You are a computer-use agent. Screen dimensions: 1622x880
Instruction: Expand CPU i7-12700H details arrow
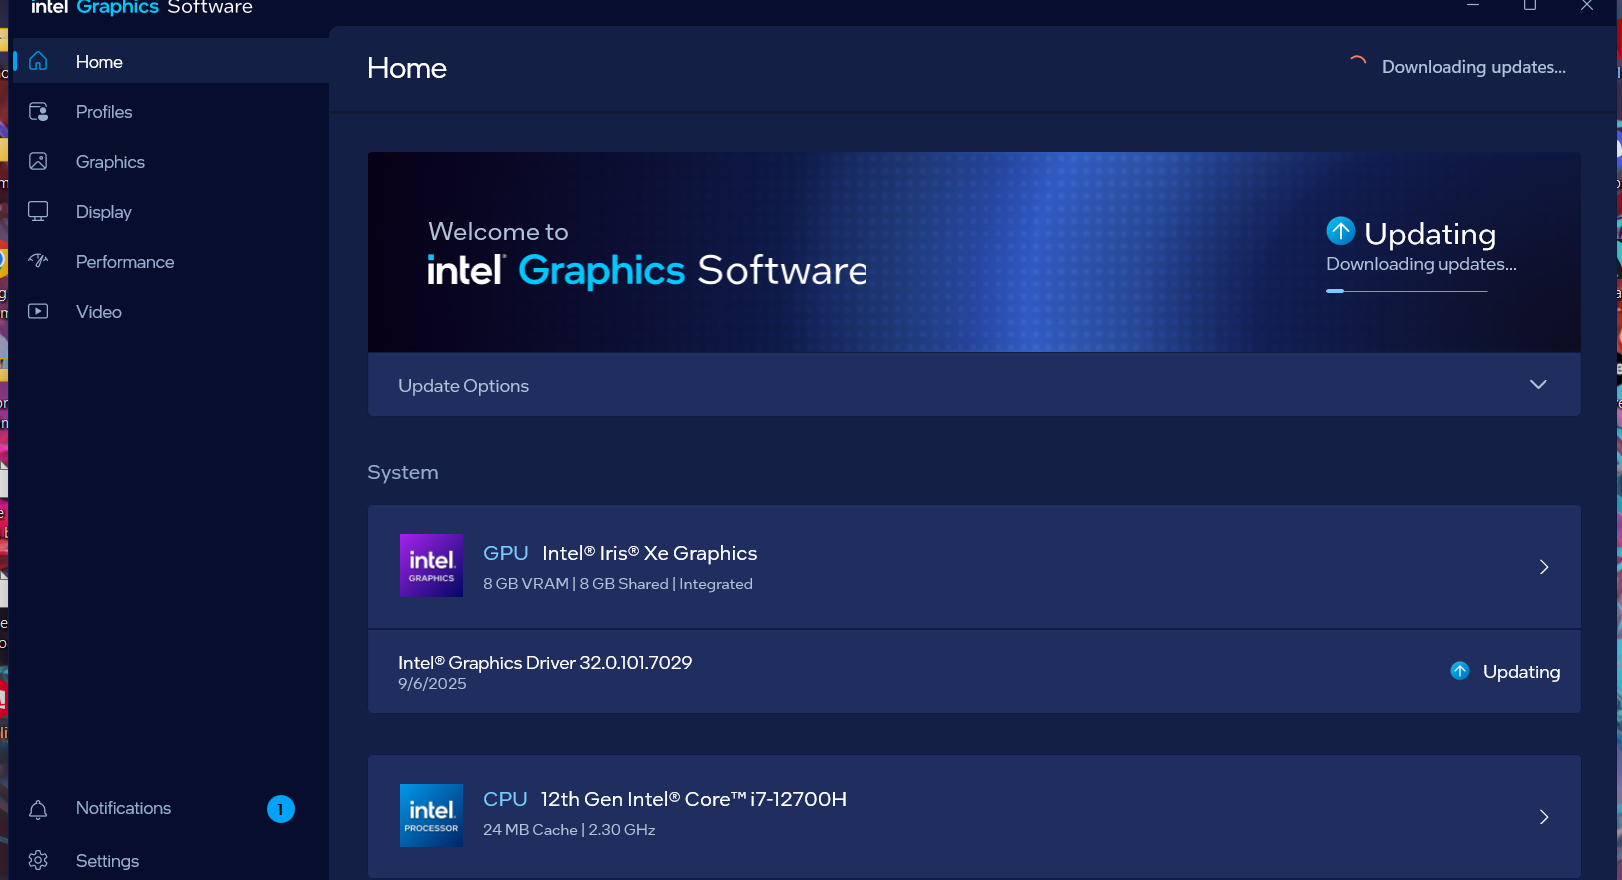pos(1544,817)
